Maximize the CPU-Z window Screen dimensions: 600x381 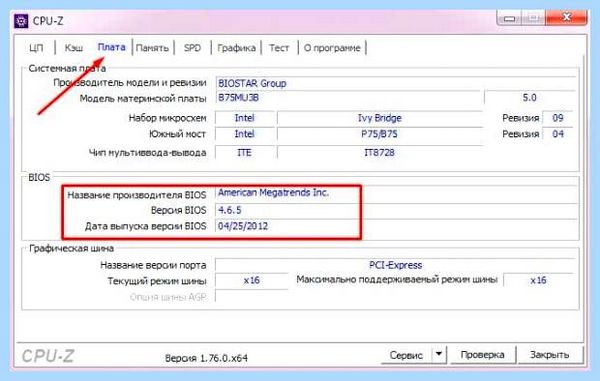point(533,18)
